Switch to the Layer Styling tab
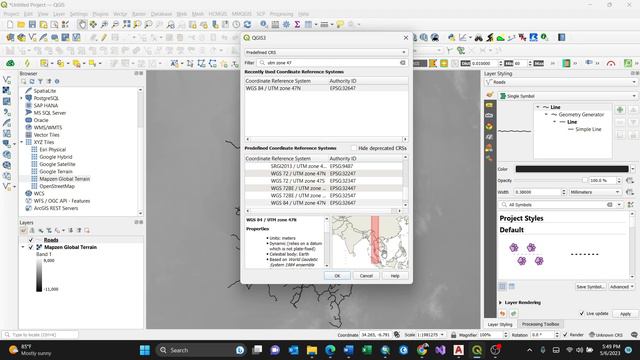The image size is (640, 360). coord(500,324)
